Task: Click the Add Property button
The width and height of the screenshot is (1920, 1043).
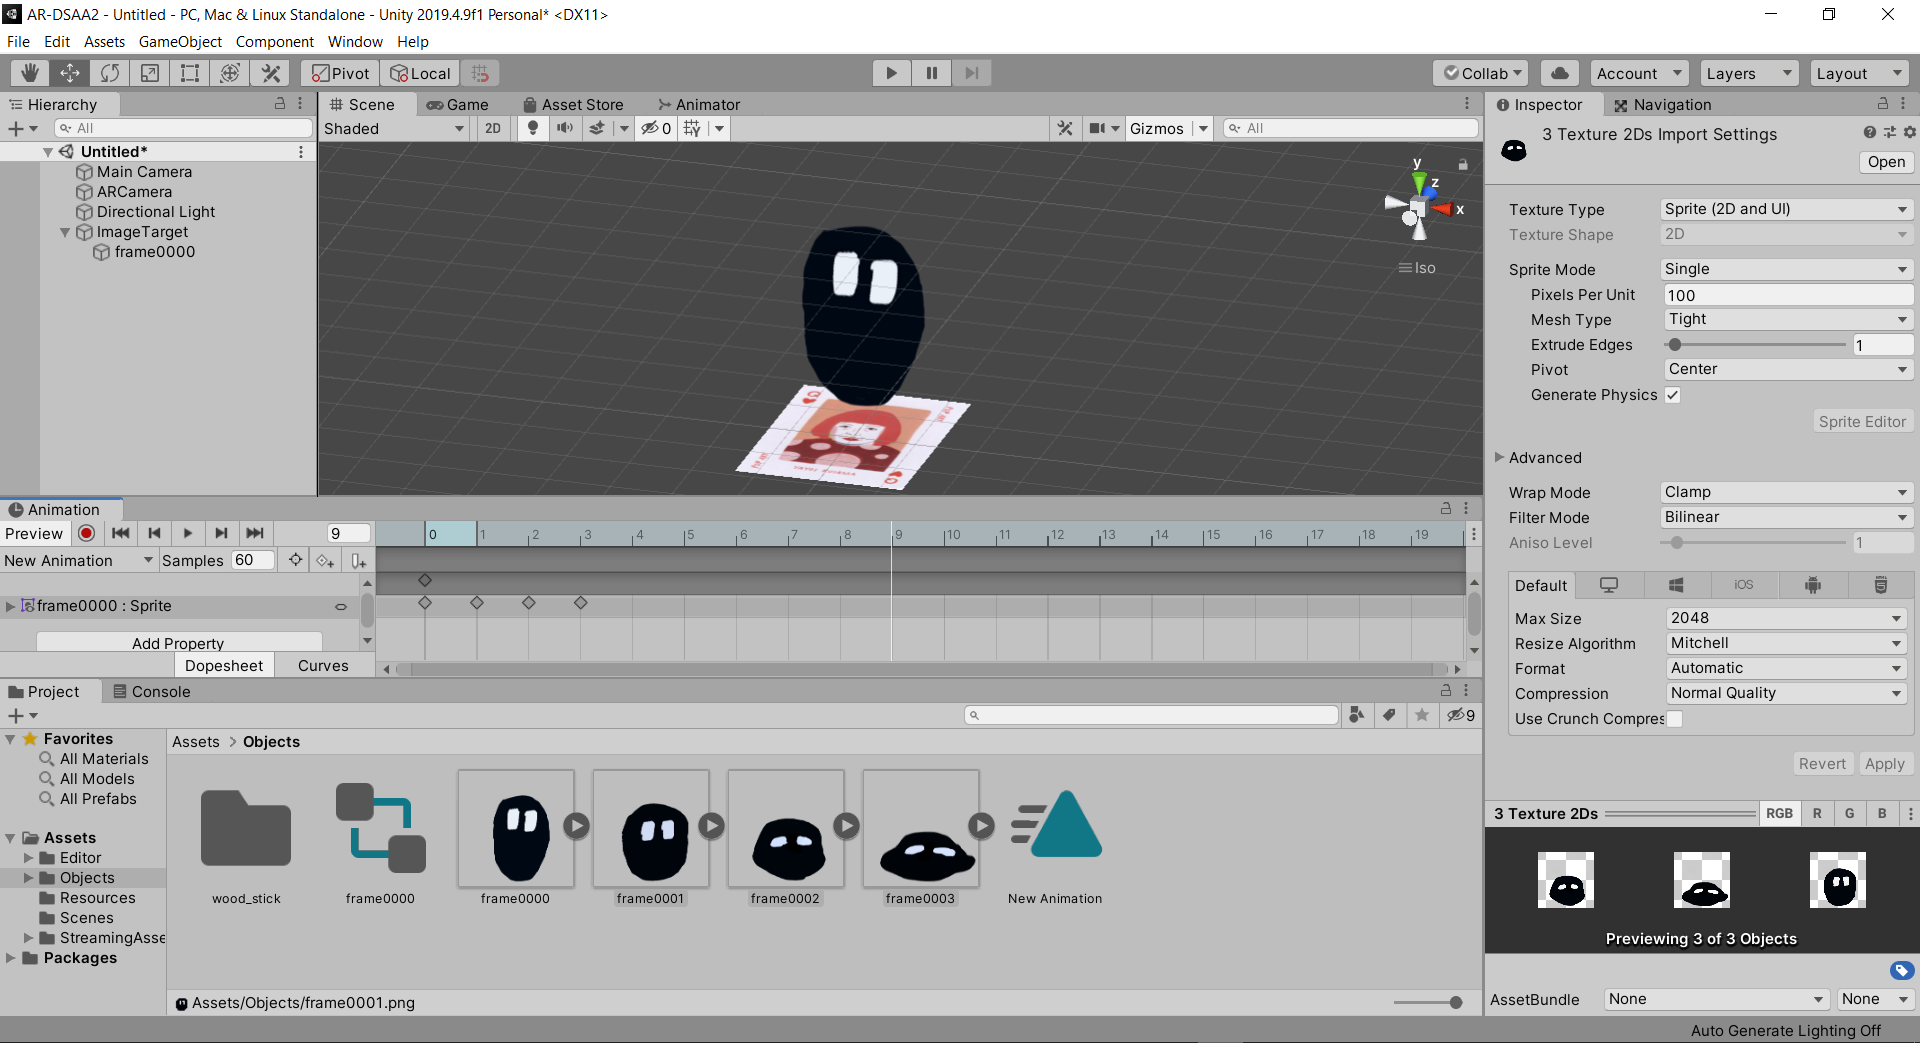Action: coord(179,643)
